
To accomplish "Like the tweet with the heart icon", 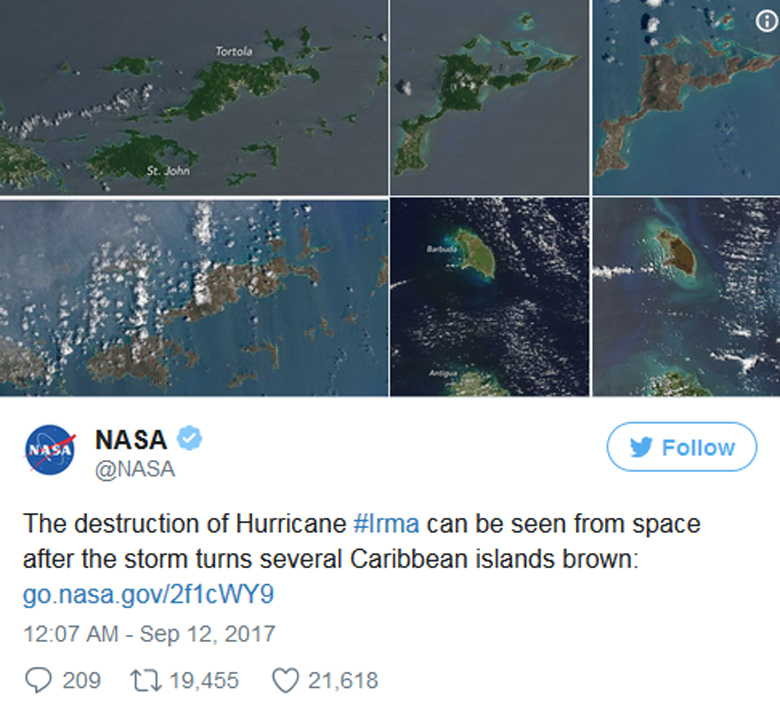I will pos(286,680).
